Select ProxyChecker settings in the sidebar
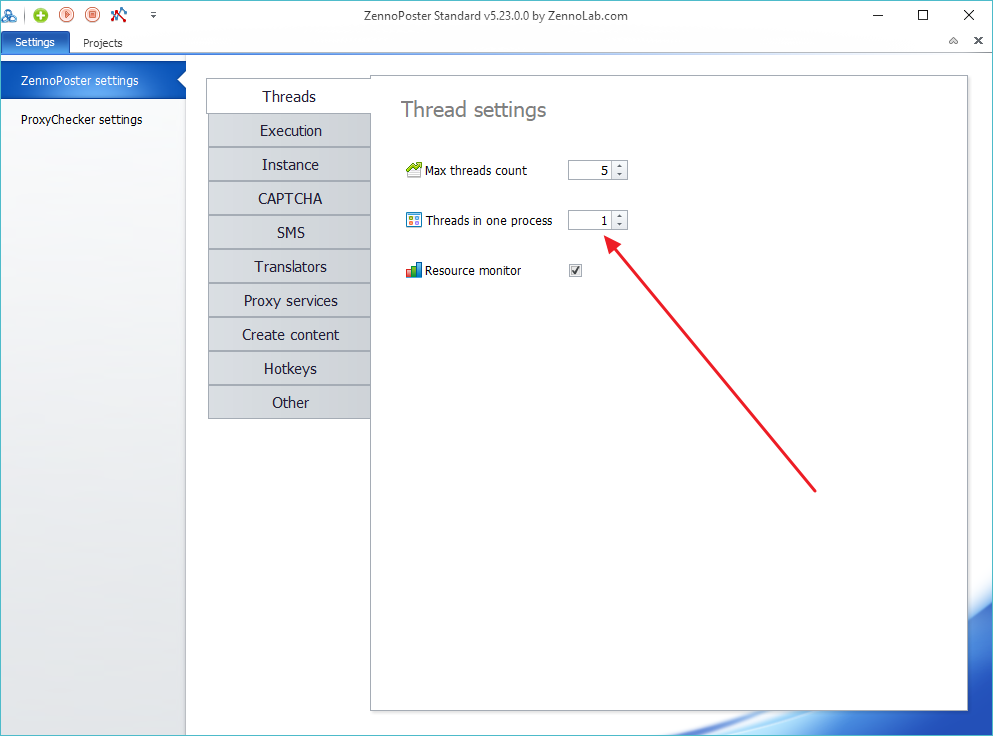This screenshot has height=736, width=993. pyautogui.click(x=82, y=120)
